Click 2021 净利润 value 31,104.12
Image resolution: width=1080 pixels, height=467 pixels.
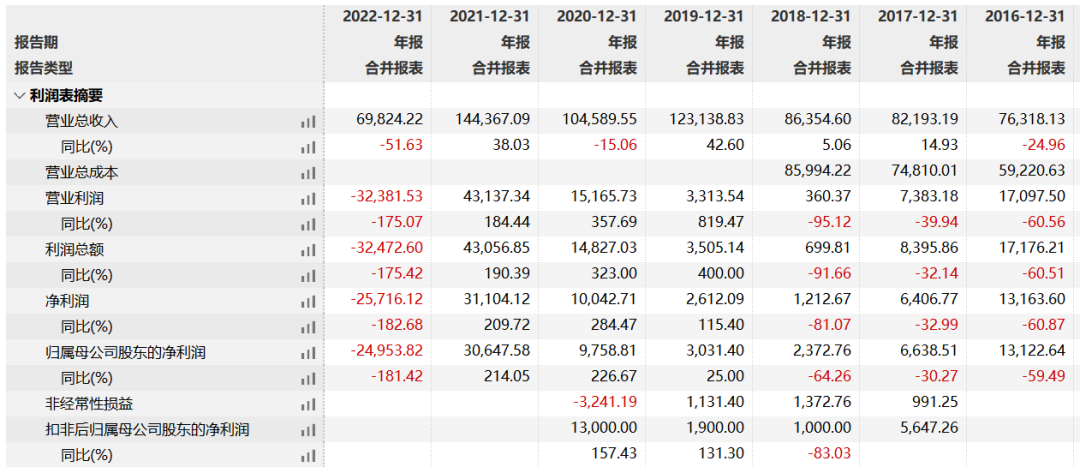490,301
